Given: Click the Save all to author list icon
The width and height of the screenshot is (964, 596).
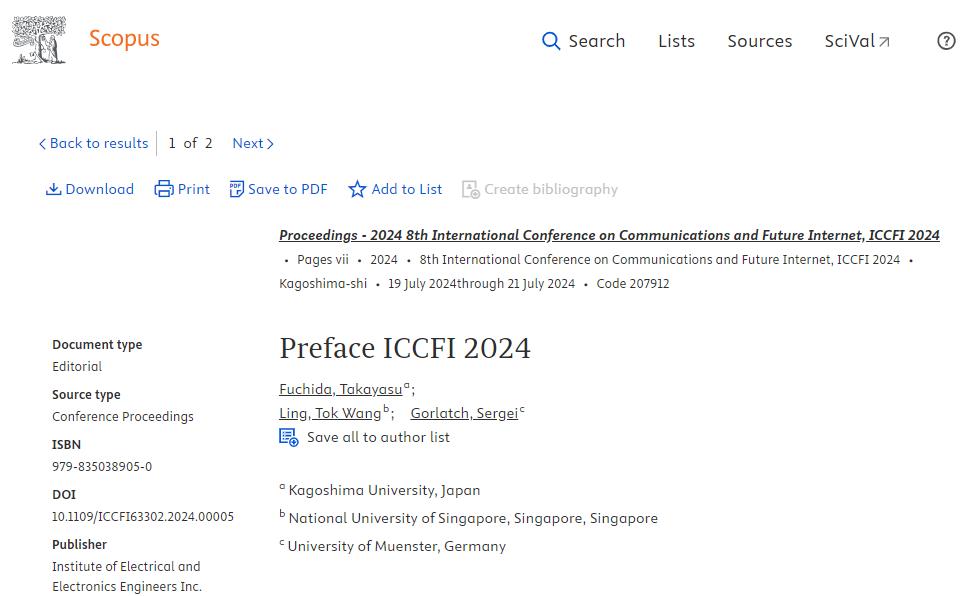Looking at the screenshot, I should 289,437.
